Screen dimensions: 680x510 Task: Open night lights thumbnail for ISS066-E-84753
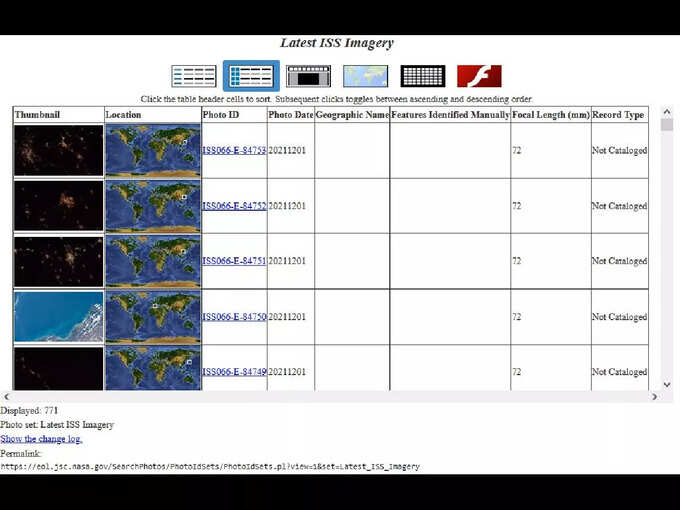(59, 150)
